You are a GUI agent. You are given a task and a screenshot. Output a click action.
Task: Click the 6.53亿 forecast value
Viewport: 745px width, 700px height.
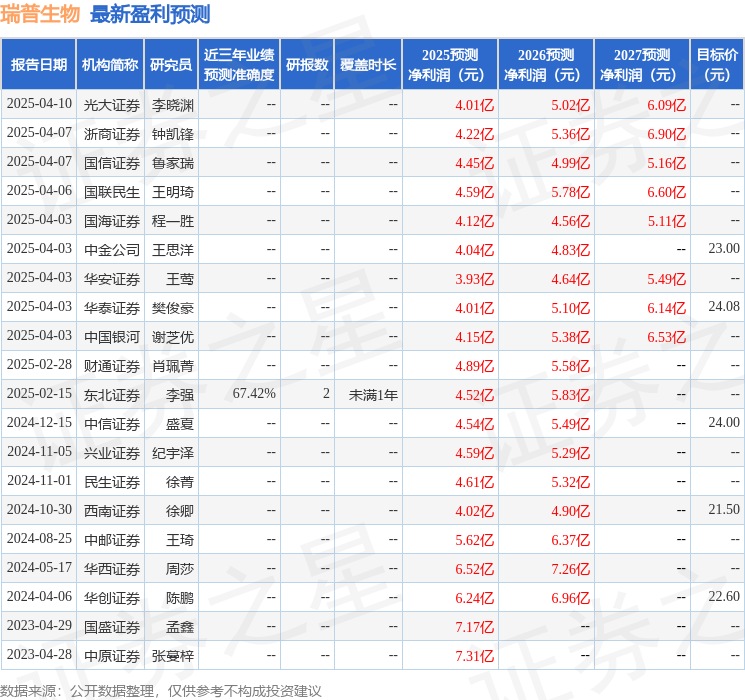[666, 337]
